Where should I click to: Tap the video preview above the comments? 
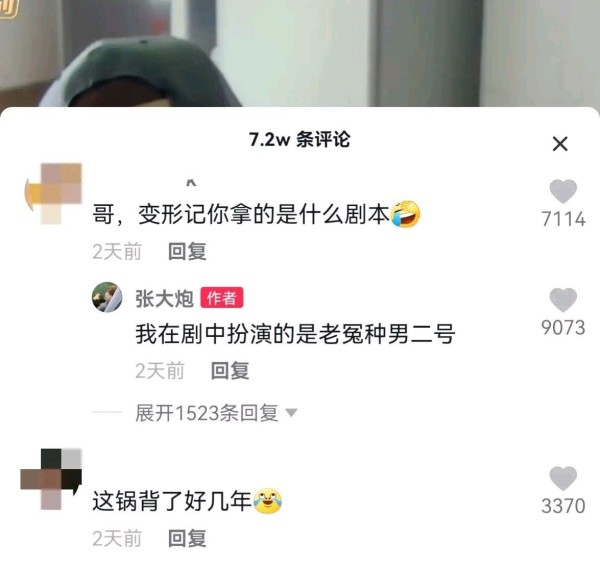pos(300,53)
